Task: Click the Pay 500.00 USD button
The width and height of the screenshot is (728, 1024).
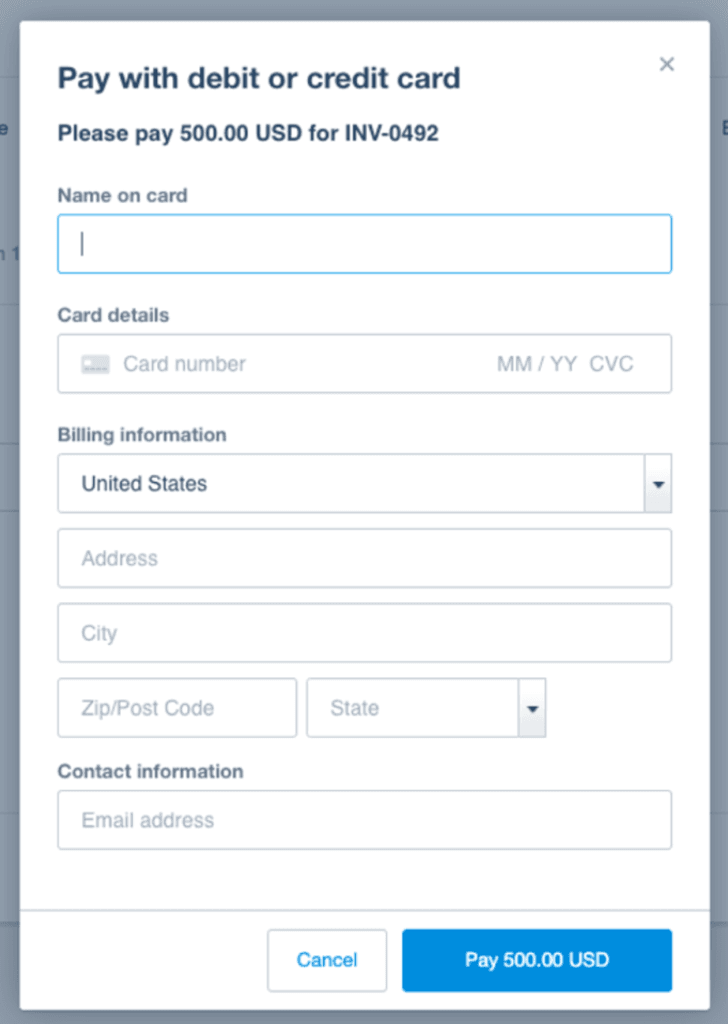Action: pos(537,960)
